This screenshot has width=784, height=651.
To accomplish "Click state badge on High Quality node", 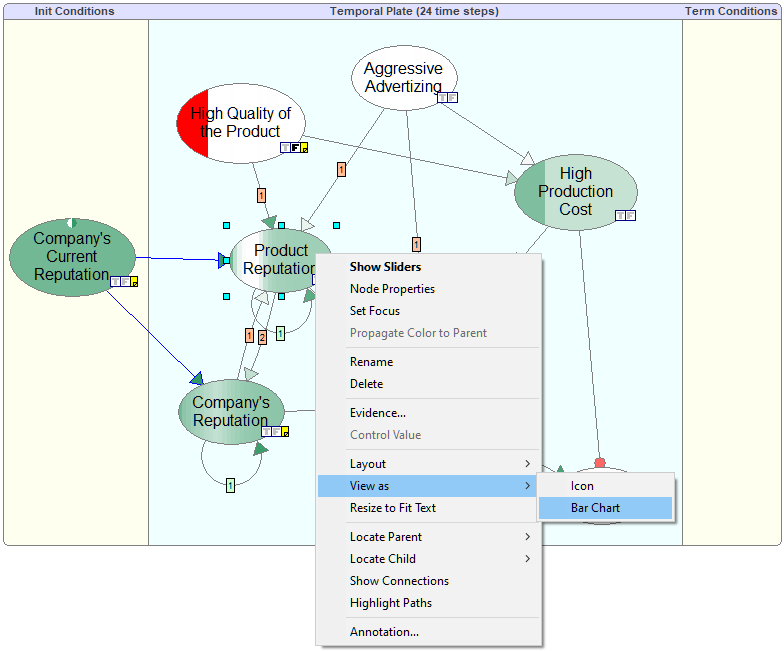I will tap(294, 148).
